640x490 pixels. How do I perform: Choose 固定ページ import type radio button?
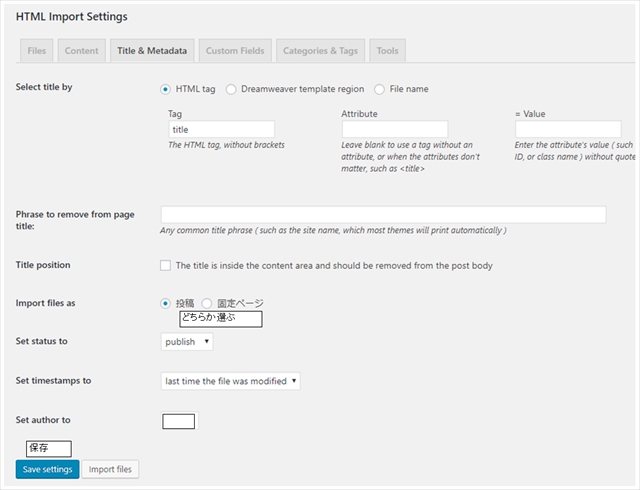(x=207, y=303)
